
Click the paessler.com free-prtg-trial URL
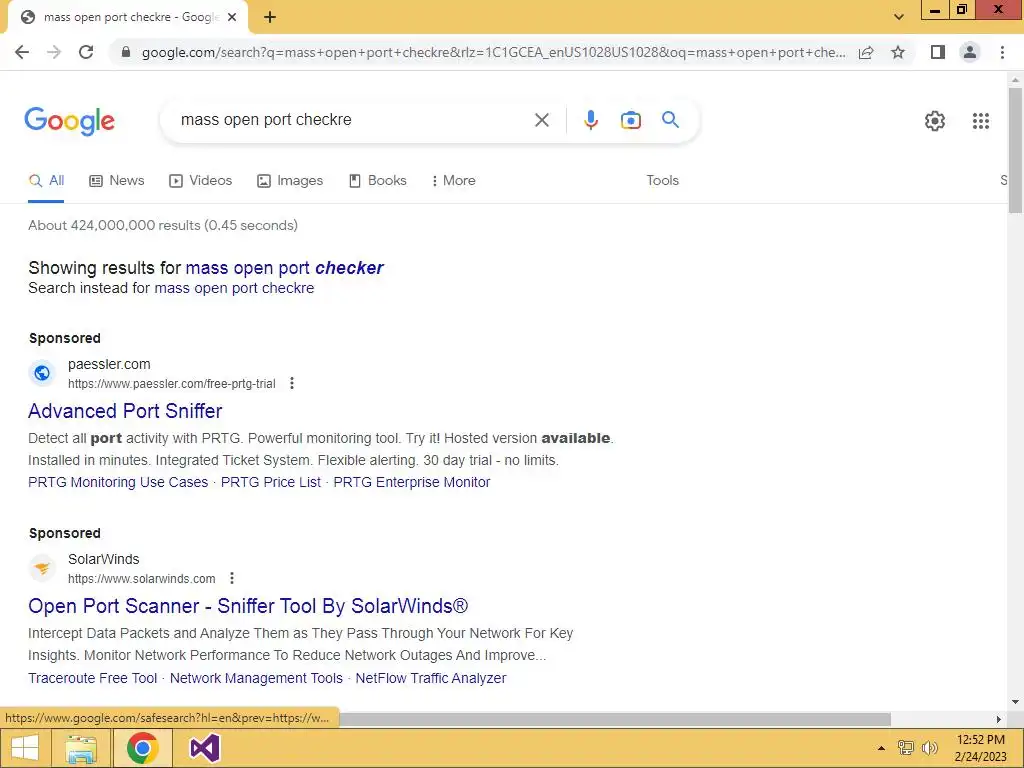tap(172, 383)
